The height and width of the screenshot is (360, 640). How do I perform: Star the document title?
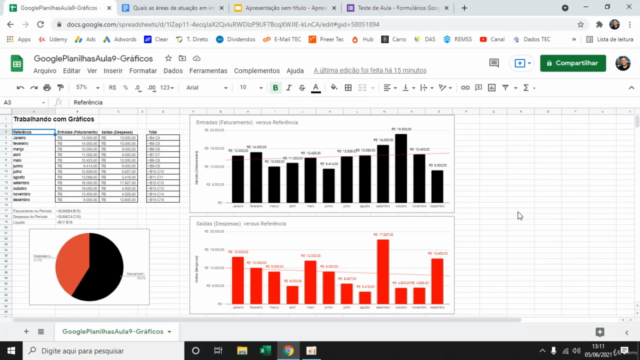[x=168, y=58]
